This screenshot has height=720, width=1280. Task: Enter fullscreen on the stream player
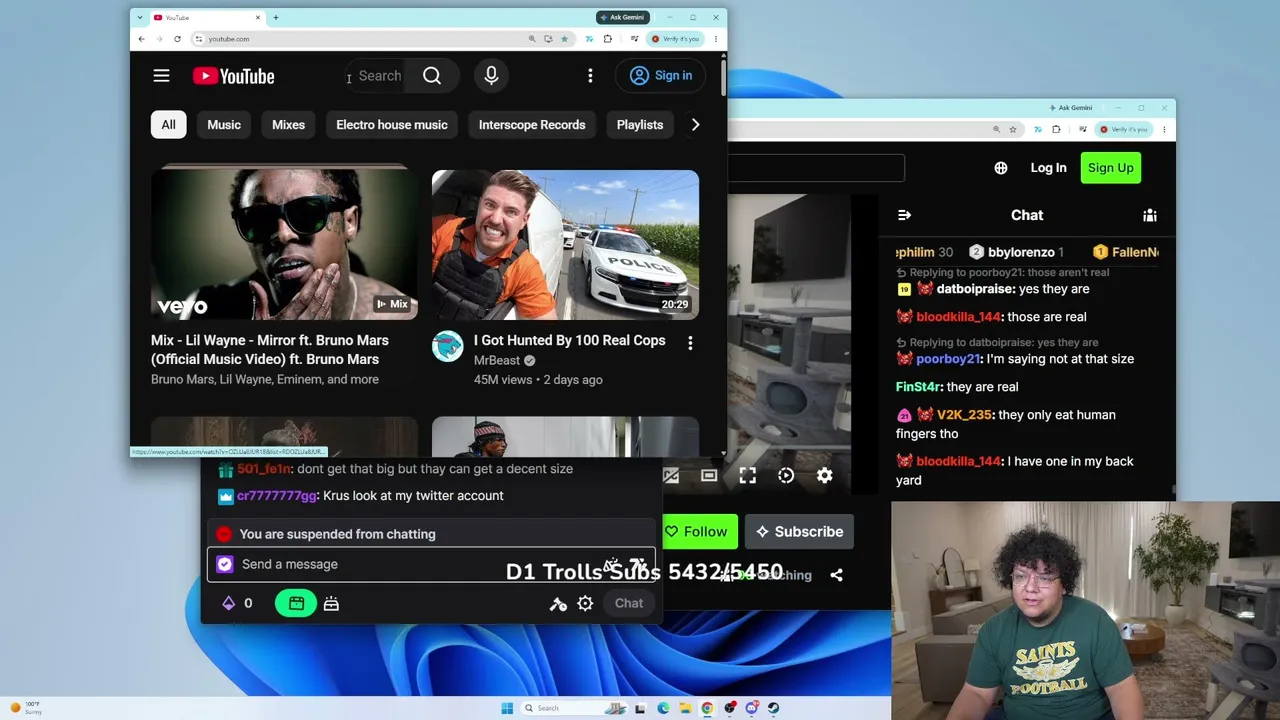click(x=748, y=476)
